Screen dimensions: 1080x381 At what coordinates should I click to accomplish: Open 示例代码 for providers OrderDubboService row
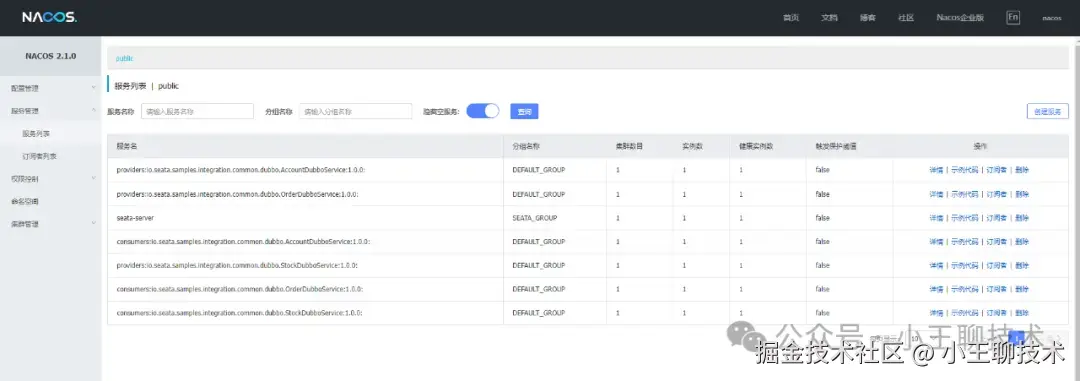coord(964,194)
